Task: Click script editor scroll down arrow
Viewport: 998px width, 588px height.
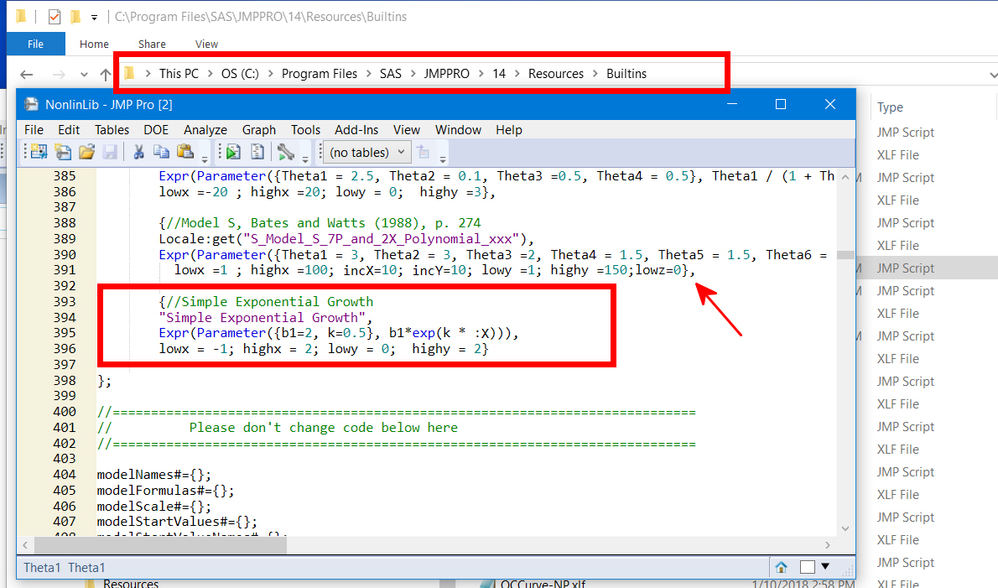Action: 845,528
